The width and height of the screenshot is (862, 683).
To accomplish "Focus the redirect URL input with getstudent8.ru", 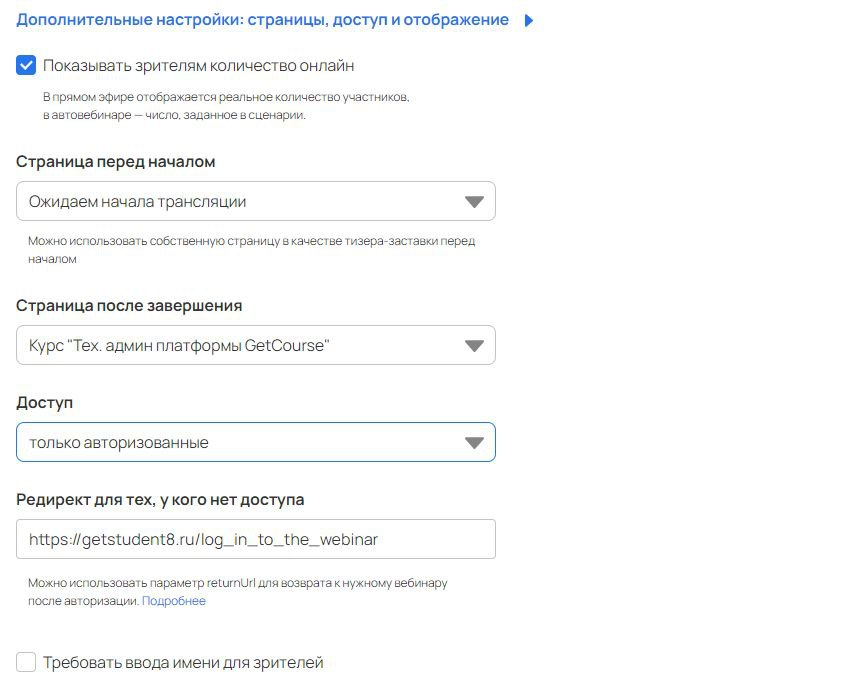I will coord(256,539).
